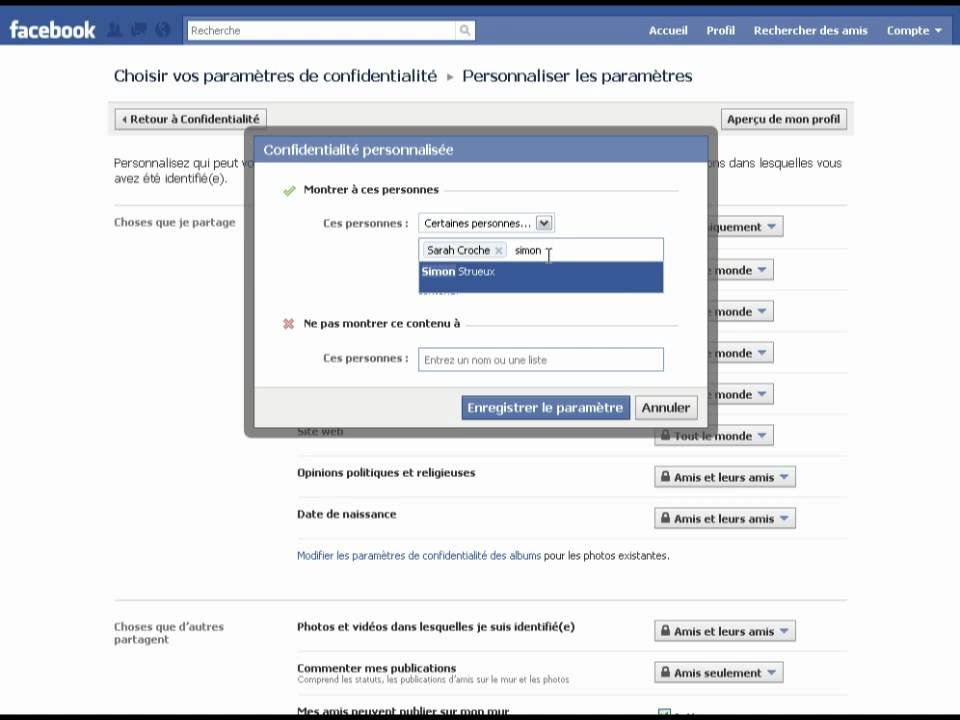This screenshot has width=960, height=720.
Task: Open messages icon in header
Action: click(139, 29)
